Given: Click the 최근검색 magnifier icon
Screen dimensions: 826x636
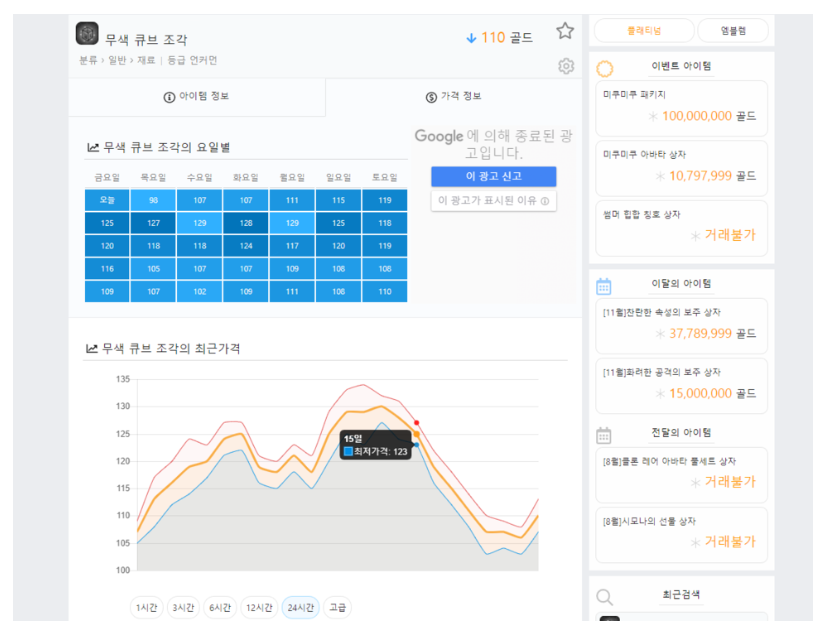Looking at the screenshot, I should coord(604,597).
